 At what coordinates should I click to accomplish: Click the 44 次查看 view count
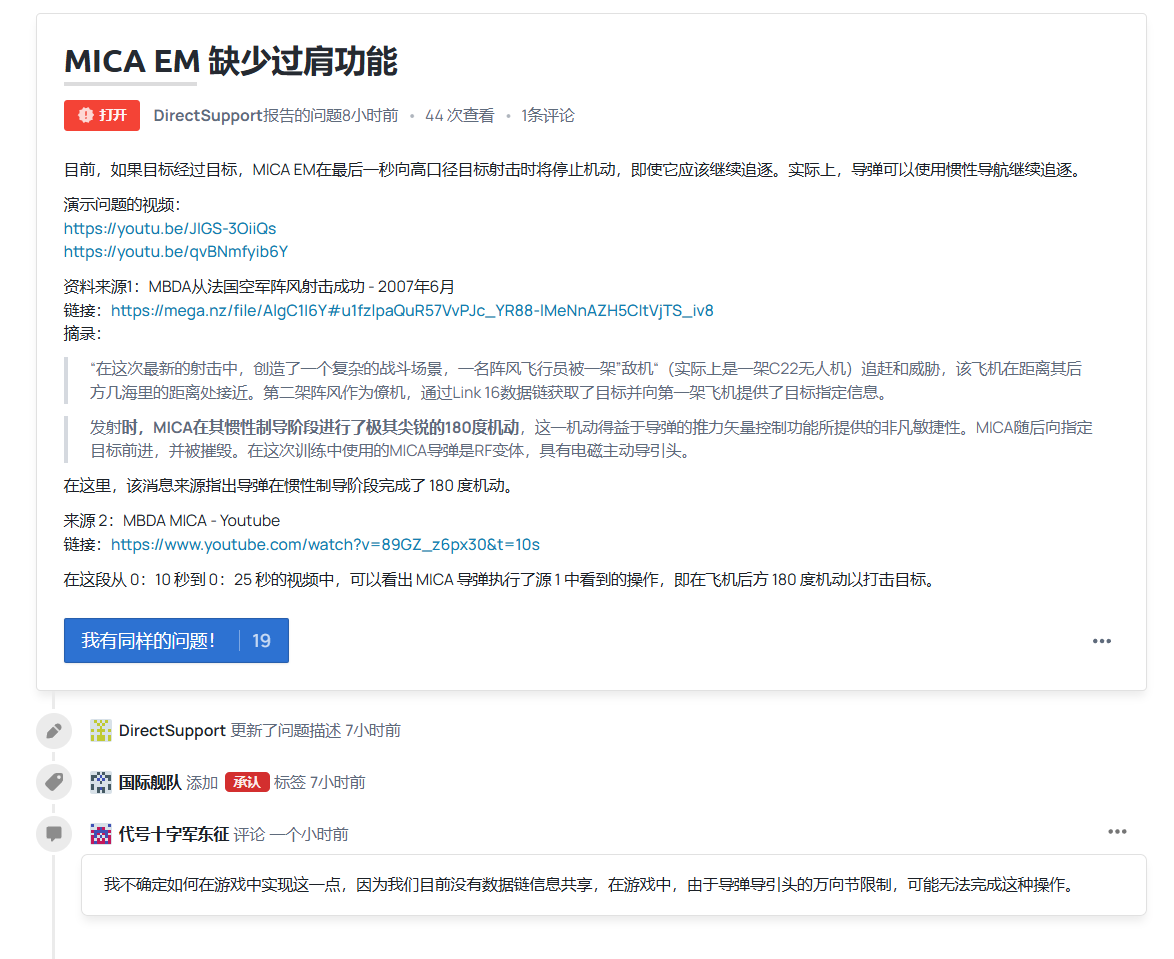[460, 115]
